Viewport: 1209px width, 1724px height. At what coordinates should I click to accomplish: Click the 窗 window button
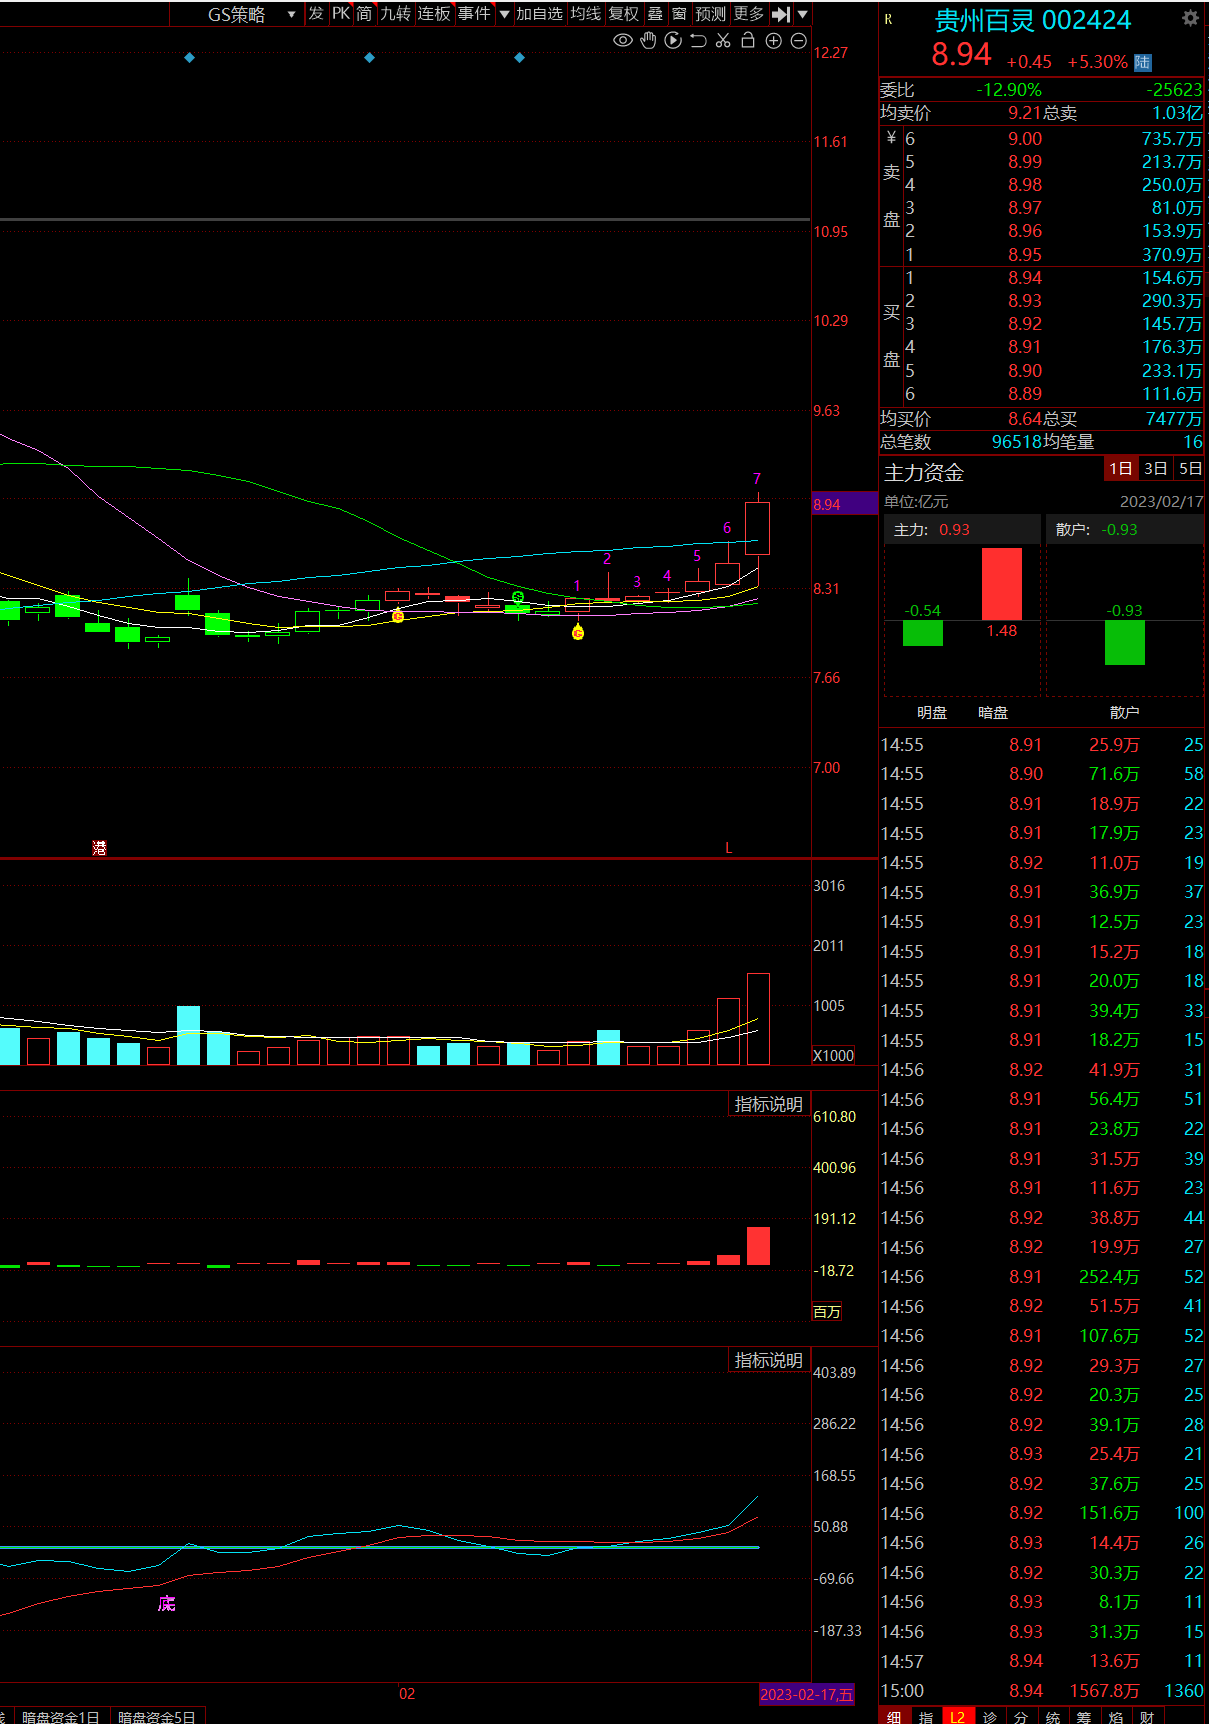click(x=679, y=14)
